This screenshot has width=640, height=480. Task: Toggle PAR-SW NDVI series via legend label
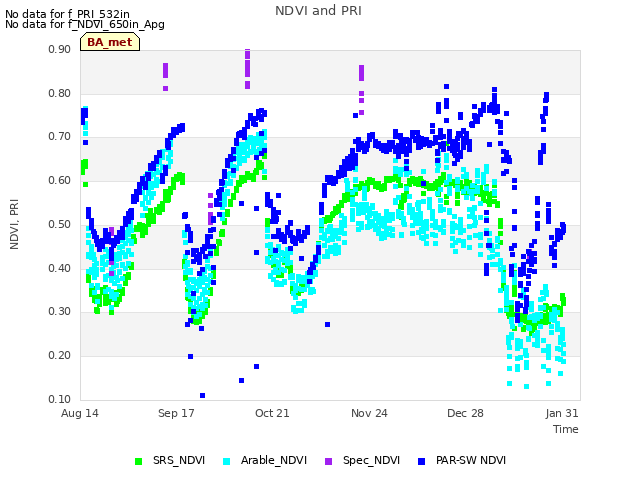[x=471, y=460]
